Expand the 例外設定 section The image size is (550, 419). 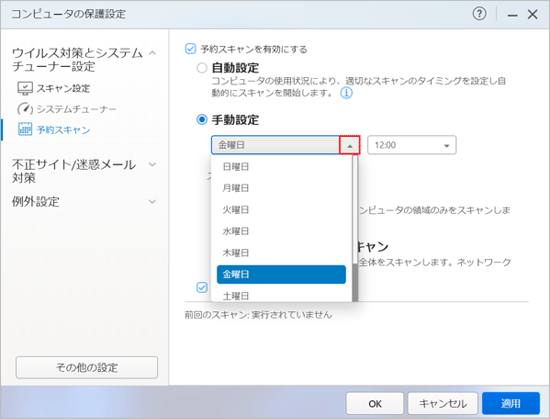152,202
